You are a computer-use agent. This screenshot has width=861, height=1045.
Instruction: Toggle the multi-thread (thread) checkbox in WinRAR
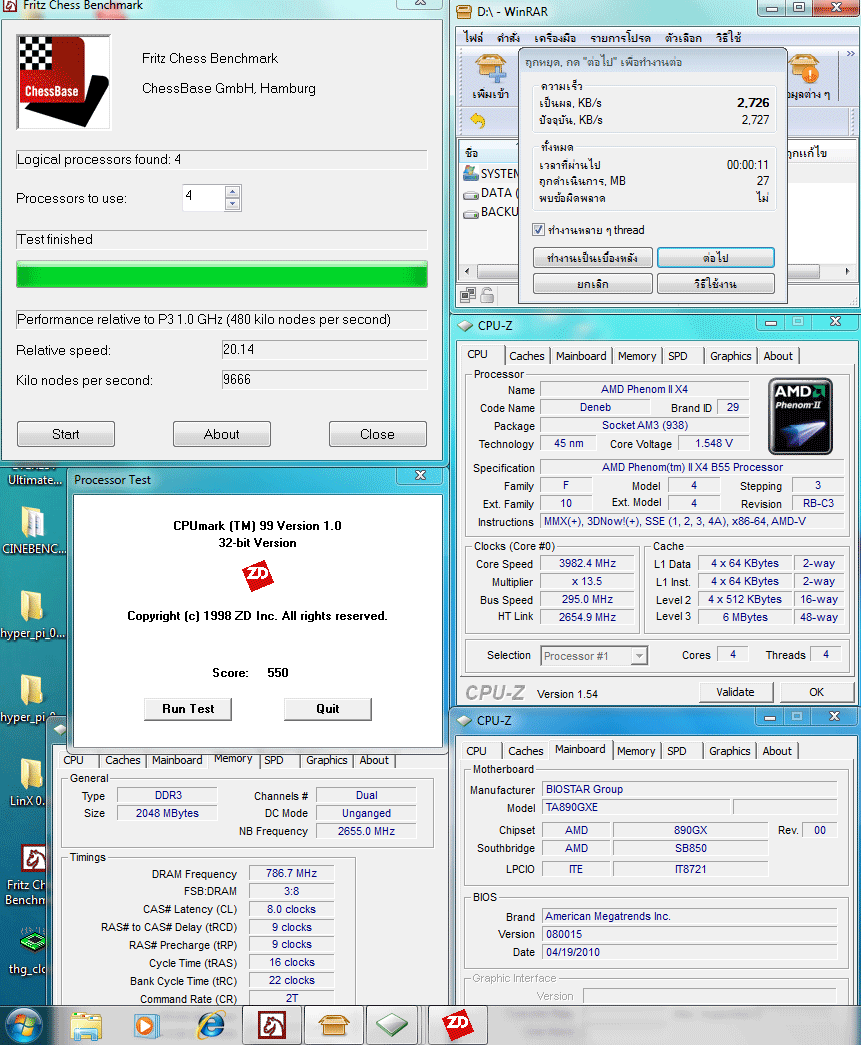coord(538,230)
